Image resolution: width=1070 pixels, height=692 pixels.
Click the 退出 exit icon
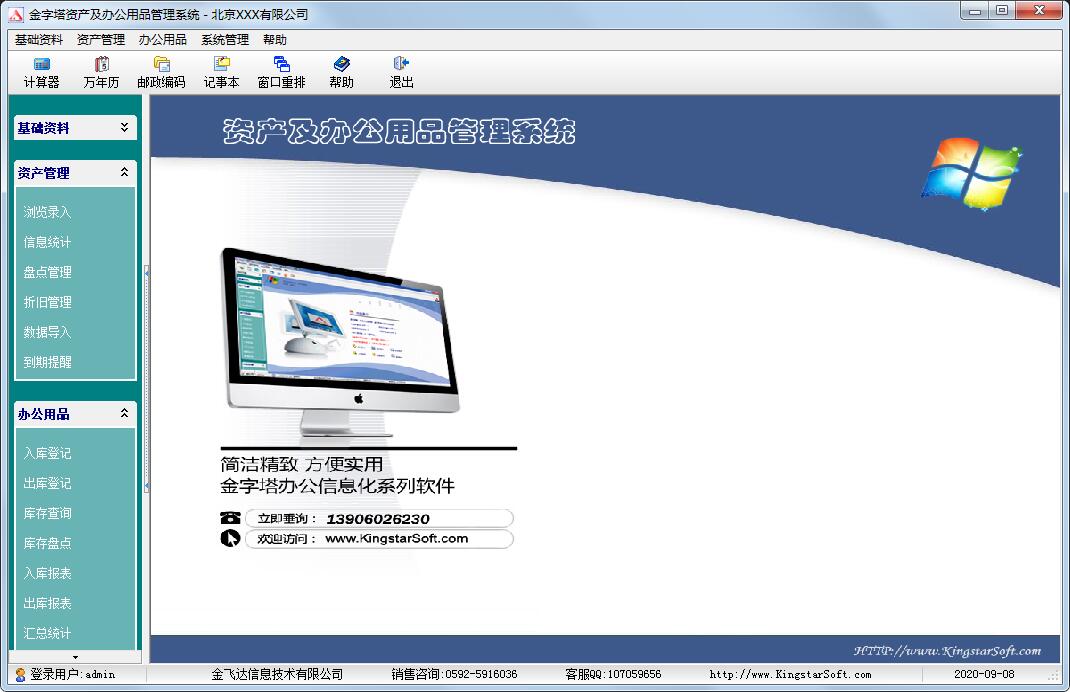[x=401, y=63]
